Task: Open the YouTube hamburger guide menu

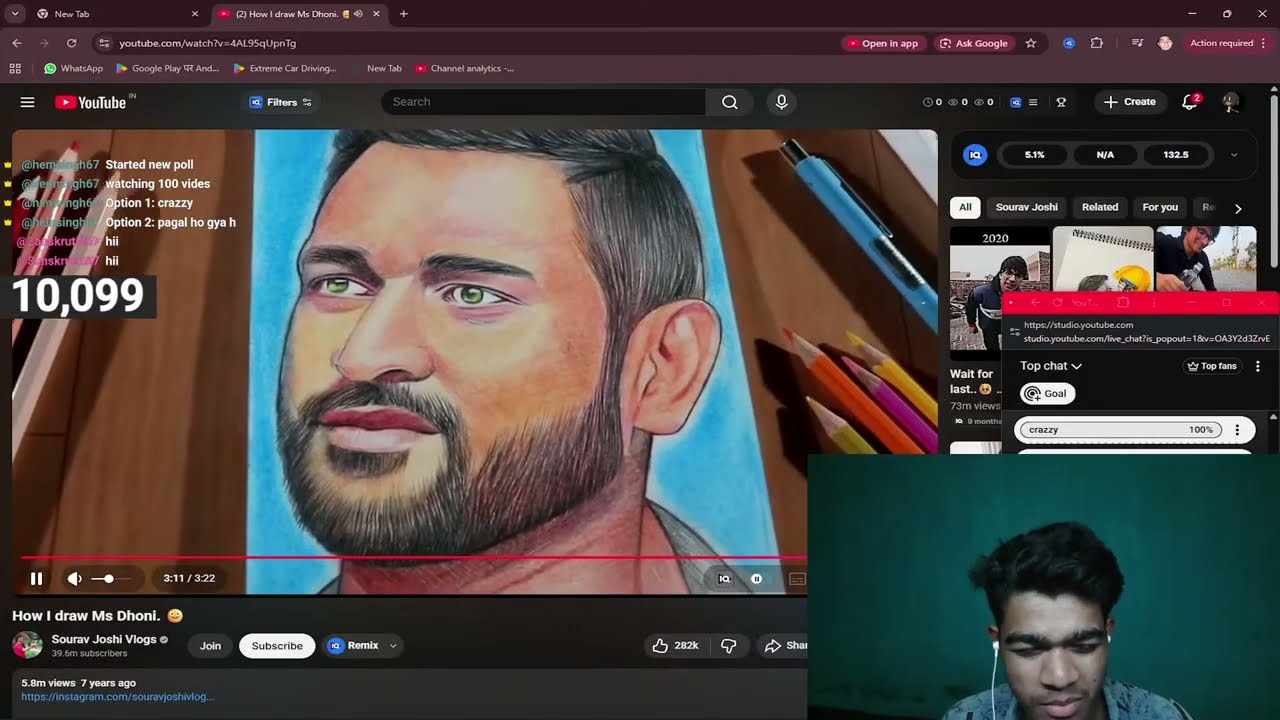Action: (27, 102)
